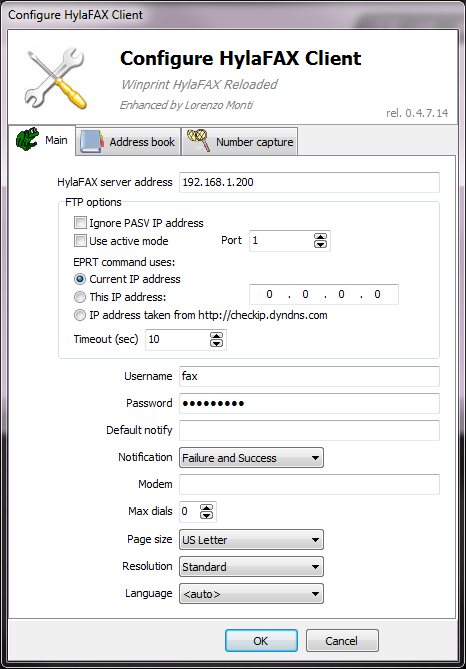The image size is (466, 669).
Task: Click the frog icon on Main tab
Action: click(27, 140)
